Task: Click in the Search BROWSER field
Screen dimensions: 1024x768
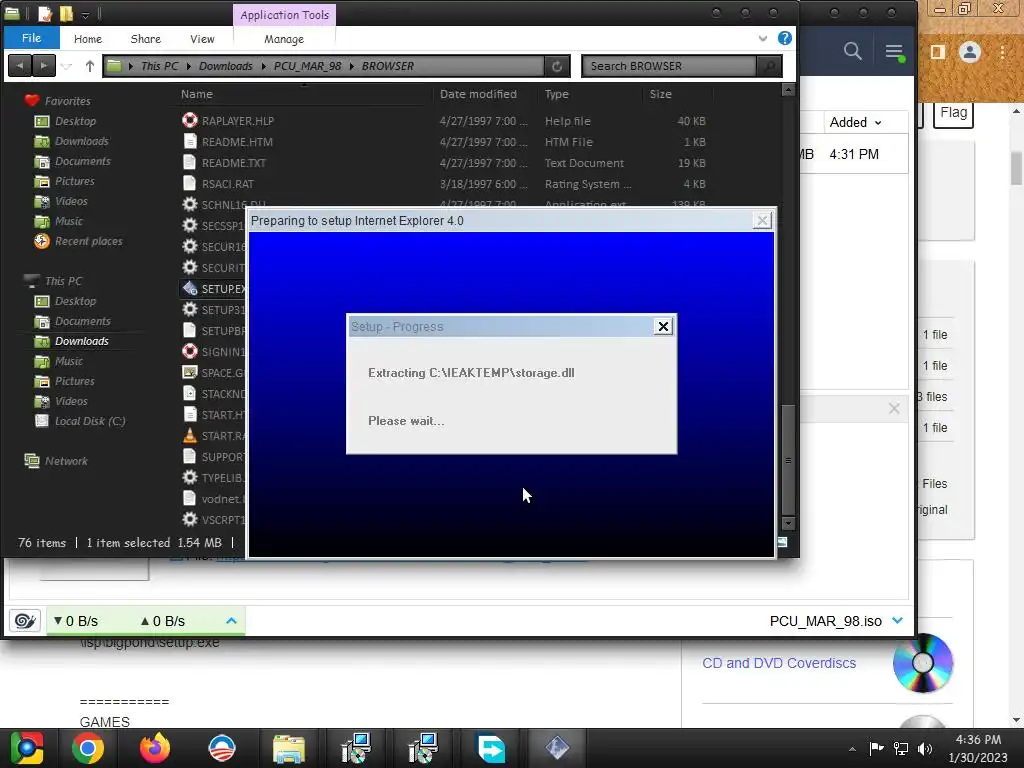Action: (x=669, y=66)
